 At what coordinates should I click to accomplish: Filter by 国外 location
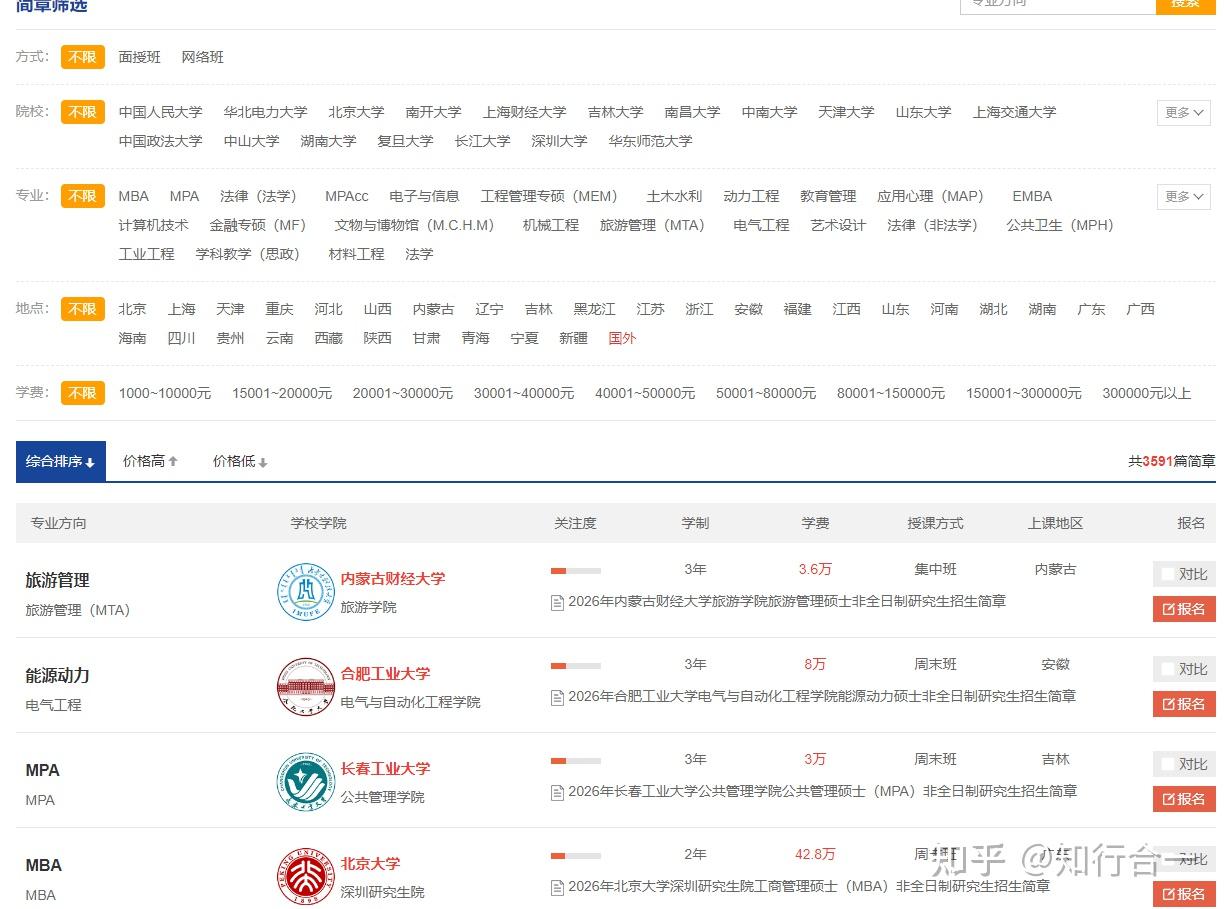click(x=622, y=338)
